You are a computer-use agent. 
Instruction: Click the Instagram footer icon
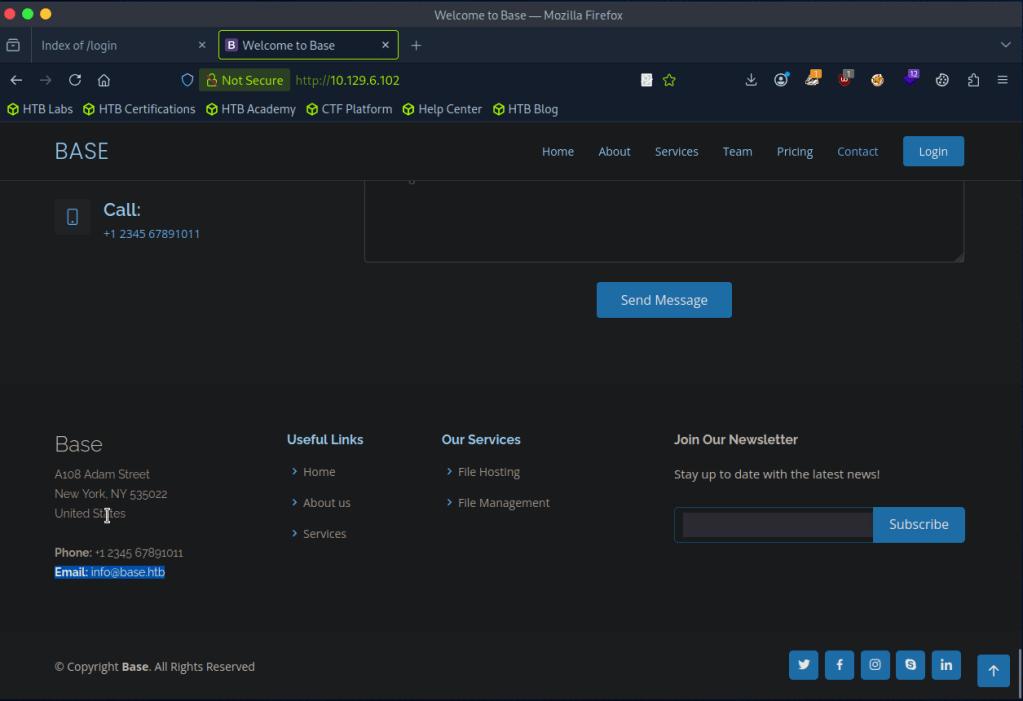pos(875,665)
